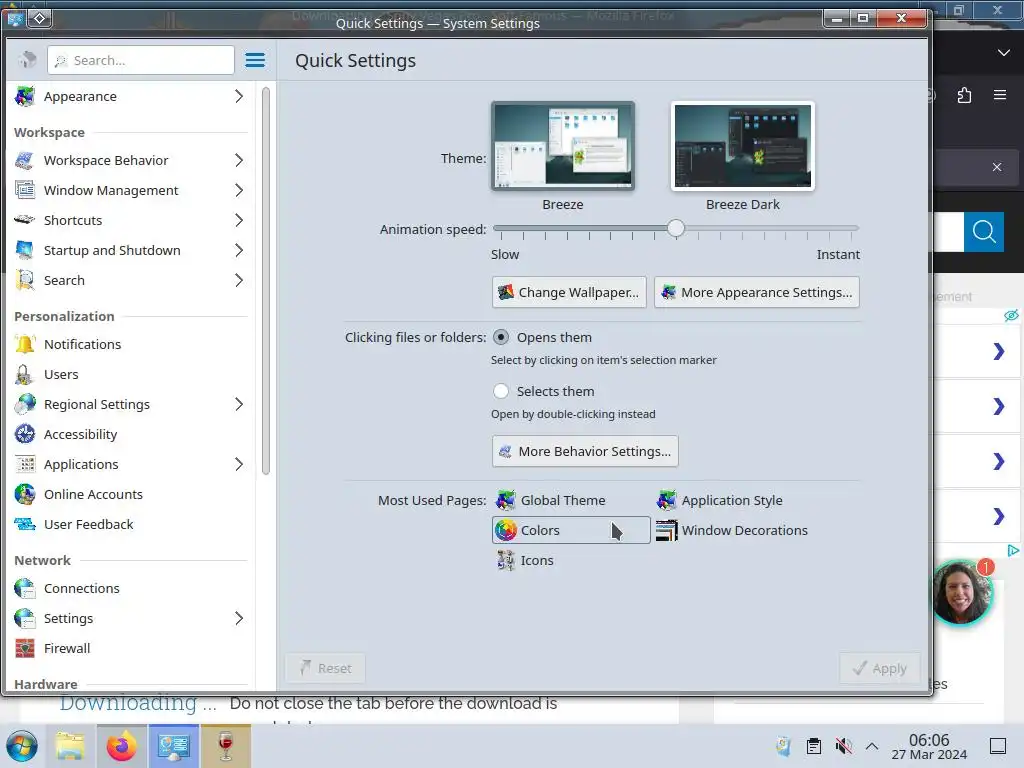Expand the Window Management chevron
1024x768 pixels.
[x=239, y=190]
